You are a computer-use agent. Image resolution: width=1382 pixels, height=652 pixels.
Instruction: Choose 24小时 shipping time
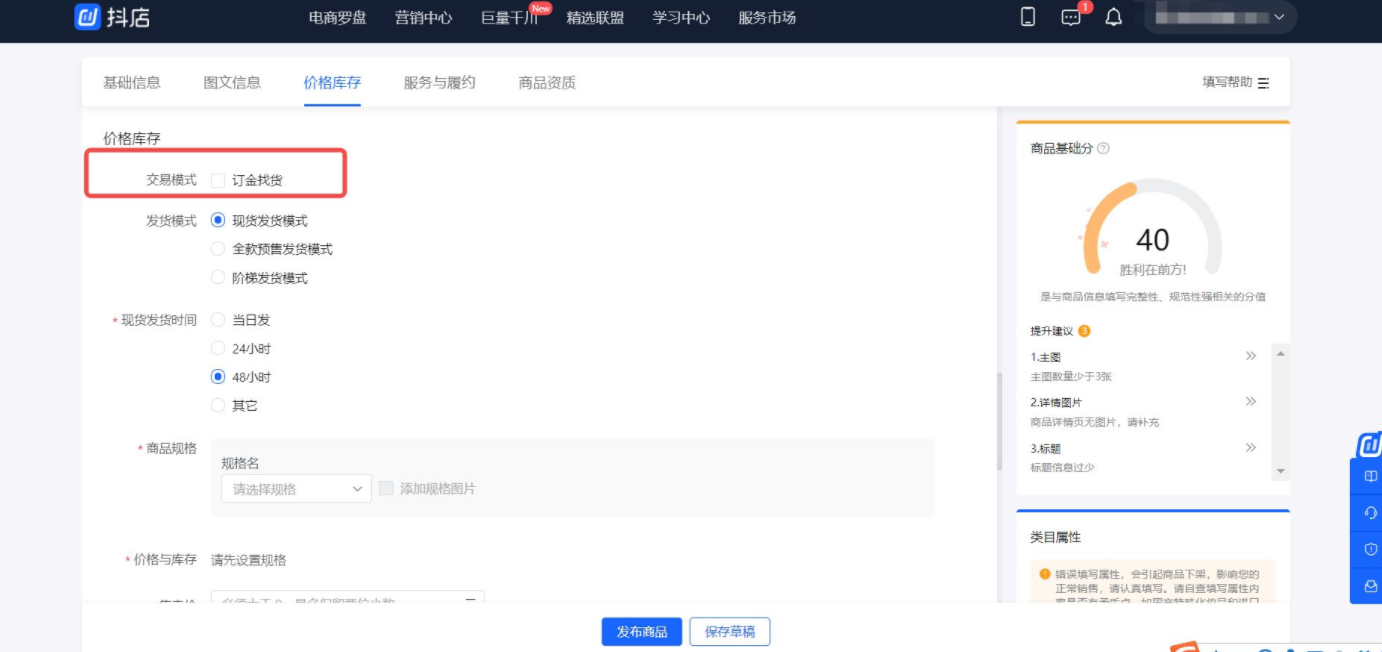(218, 349)
